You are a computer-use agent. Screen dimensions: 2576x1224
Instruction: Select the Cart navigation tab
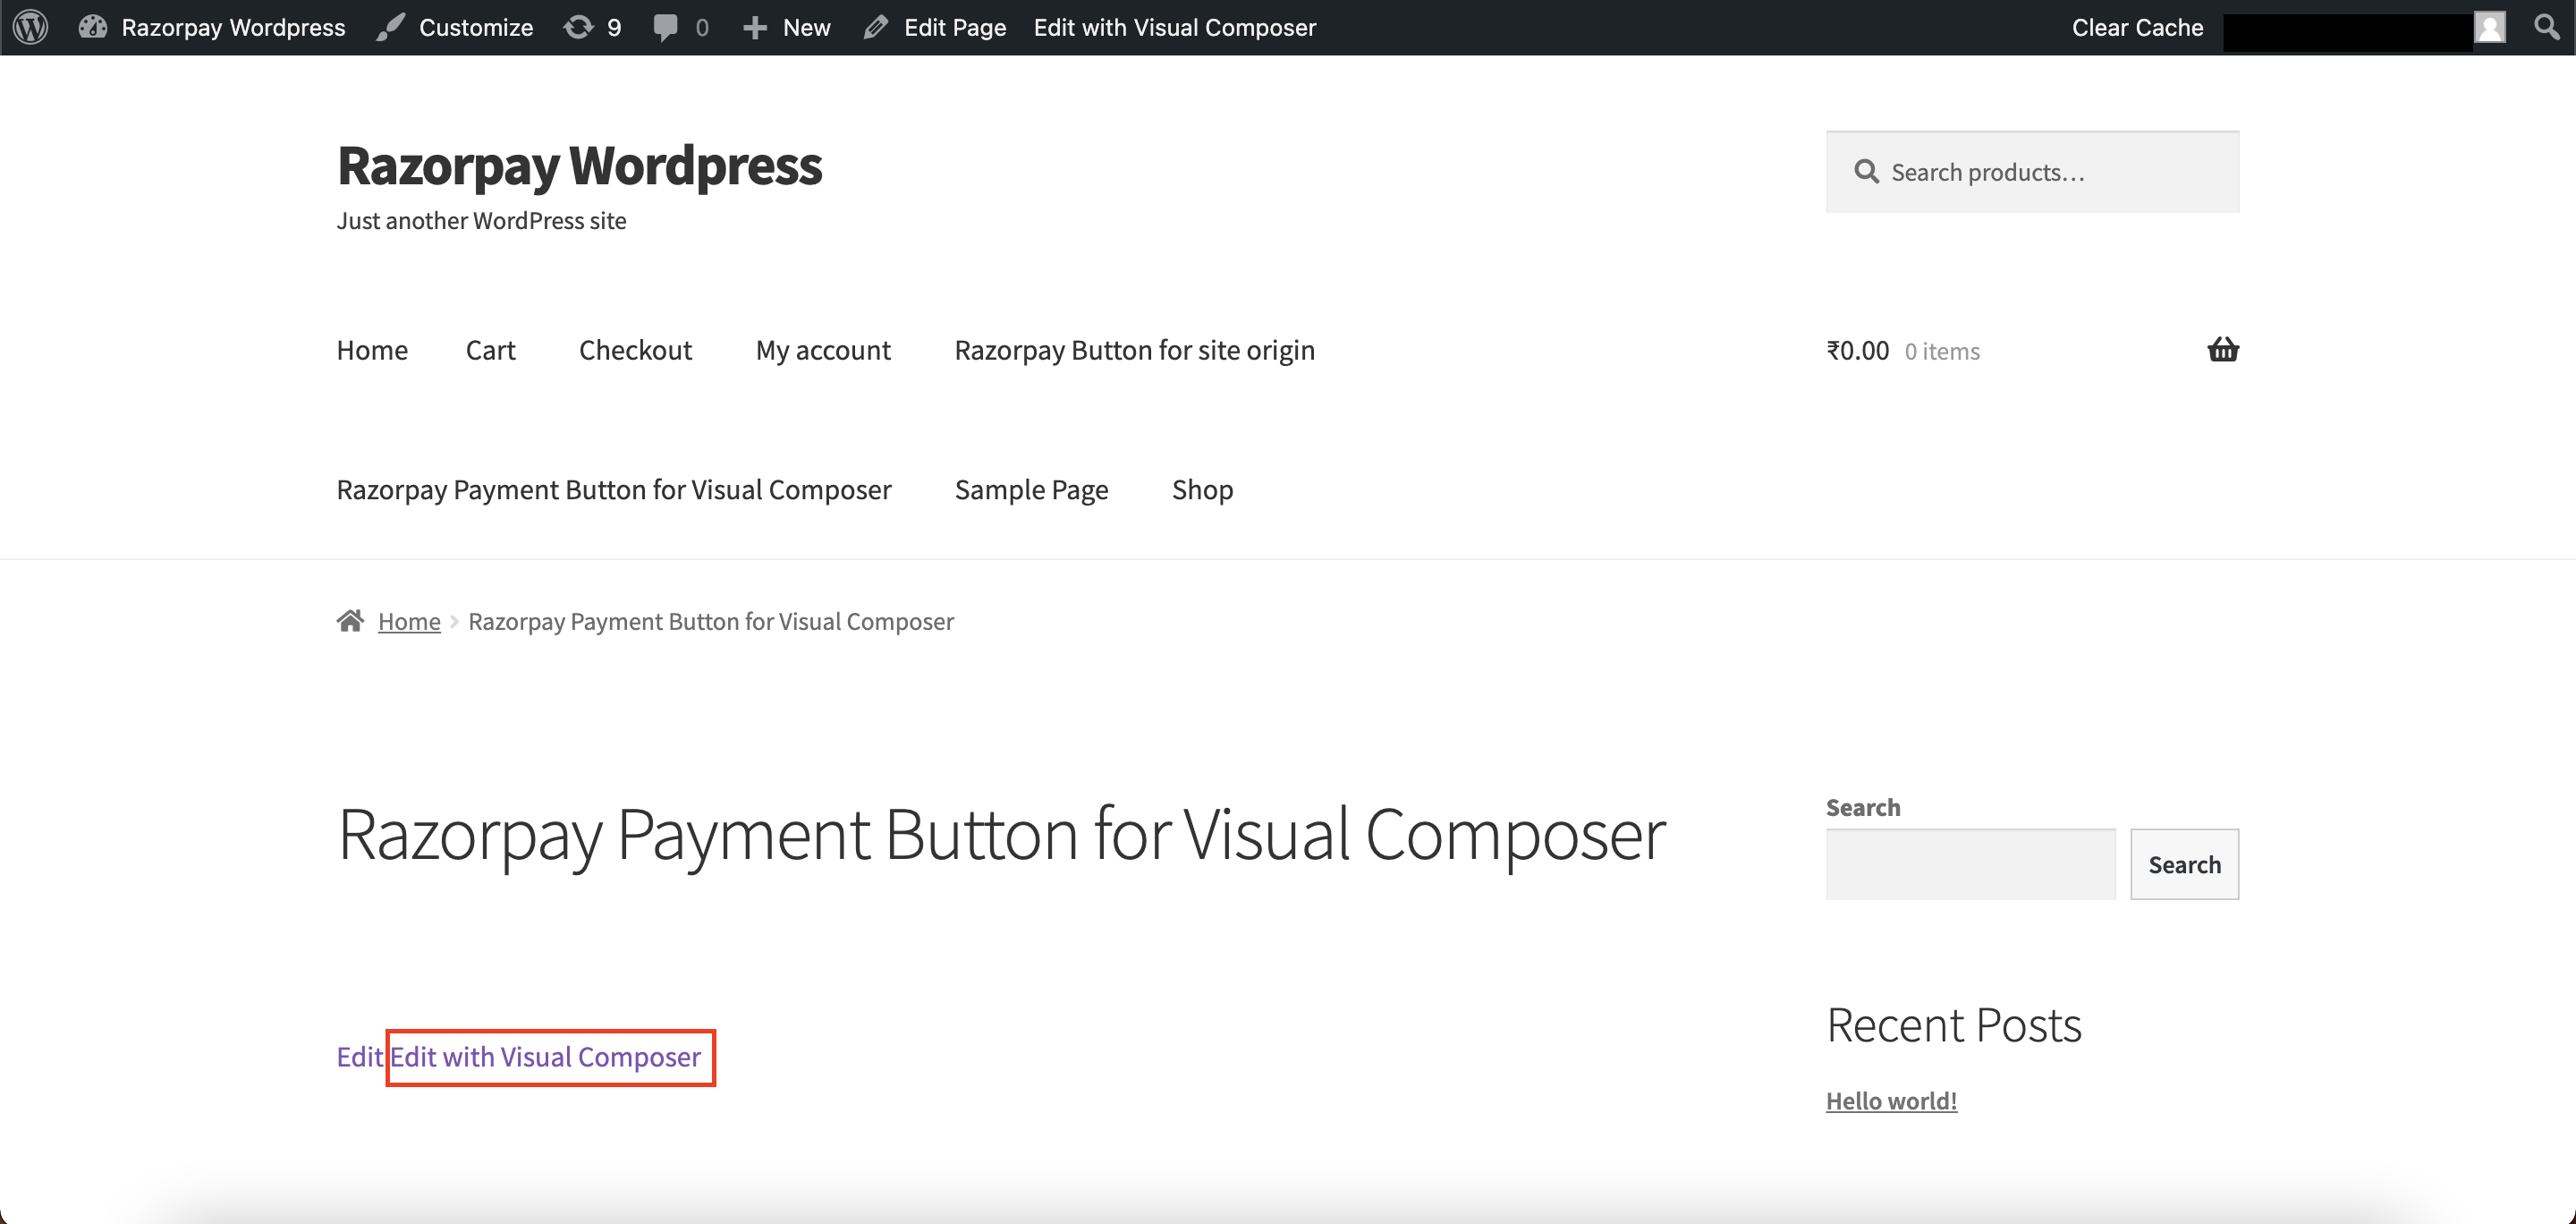click(493, 350)
